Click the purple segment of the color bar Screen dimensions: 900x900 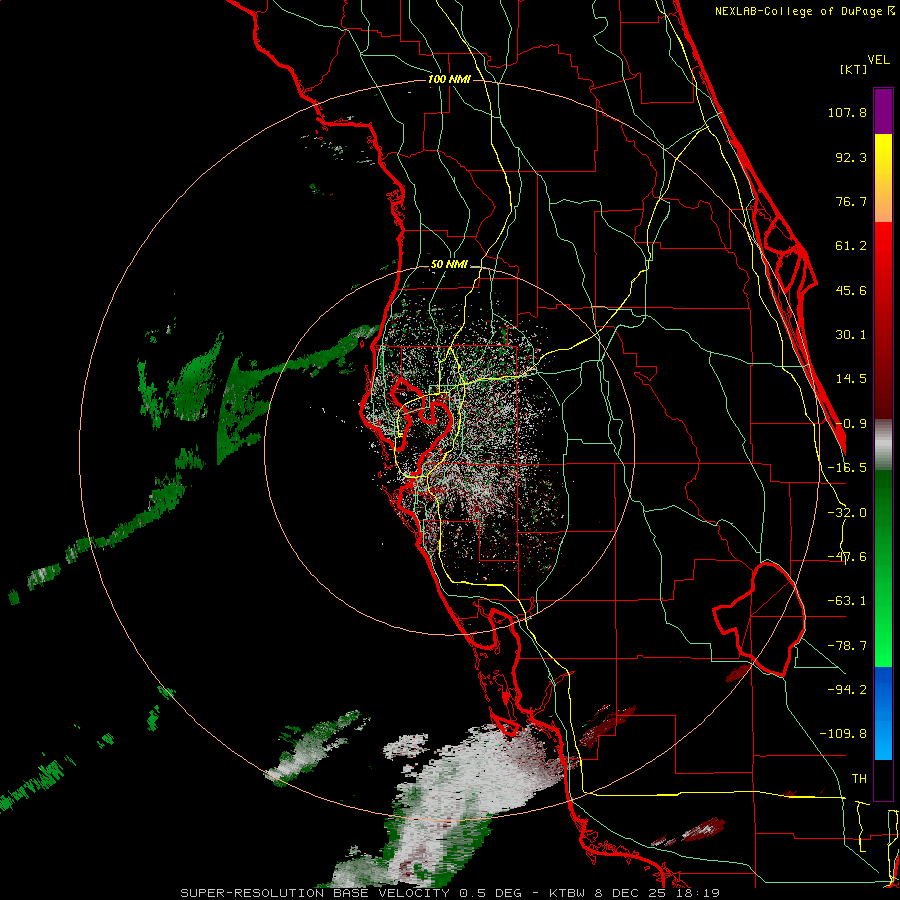point(883,111)
